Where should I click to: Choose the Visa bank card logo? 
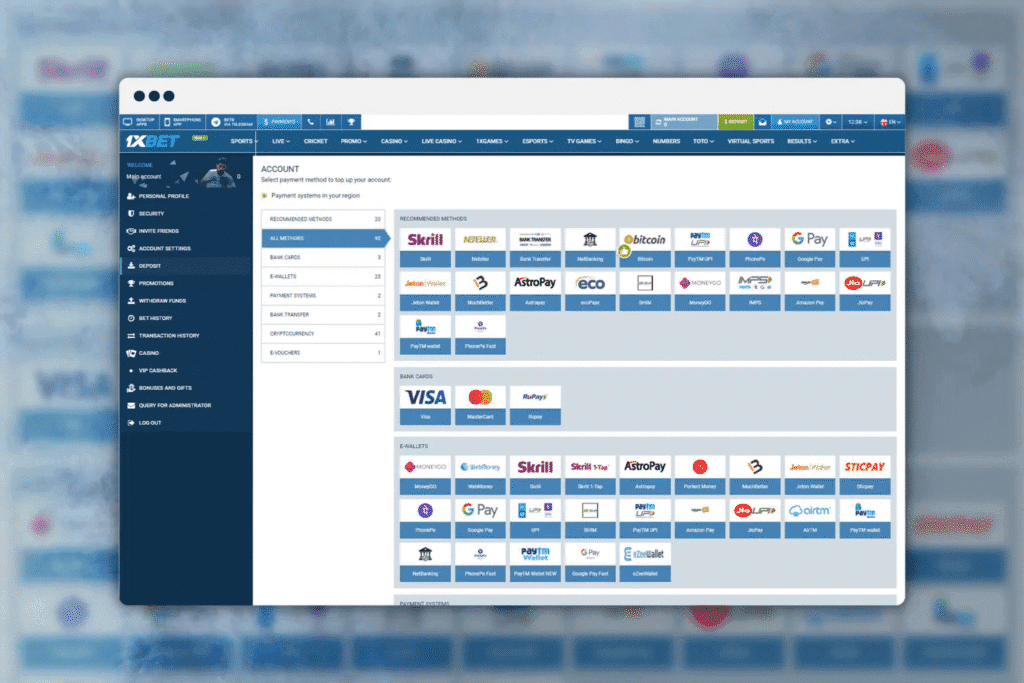(425, 397)
